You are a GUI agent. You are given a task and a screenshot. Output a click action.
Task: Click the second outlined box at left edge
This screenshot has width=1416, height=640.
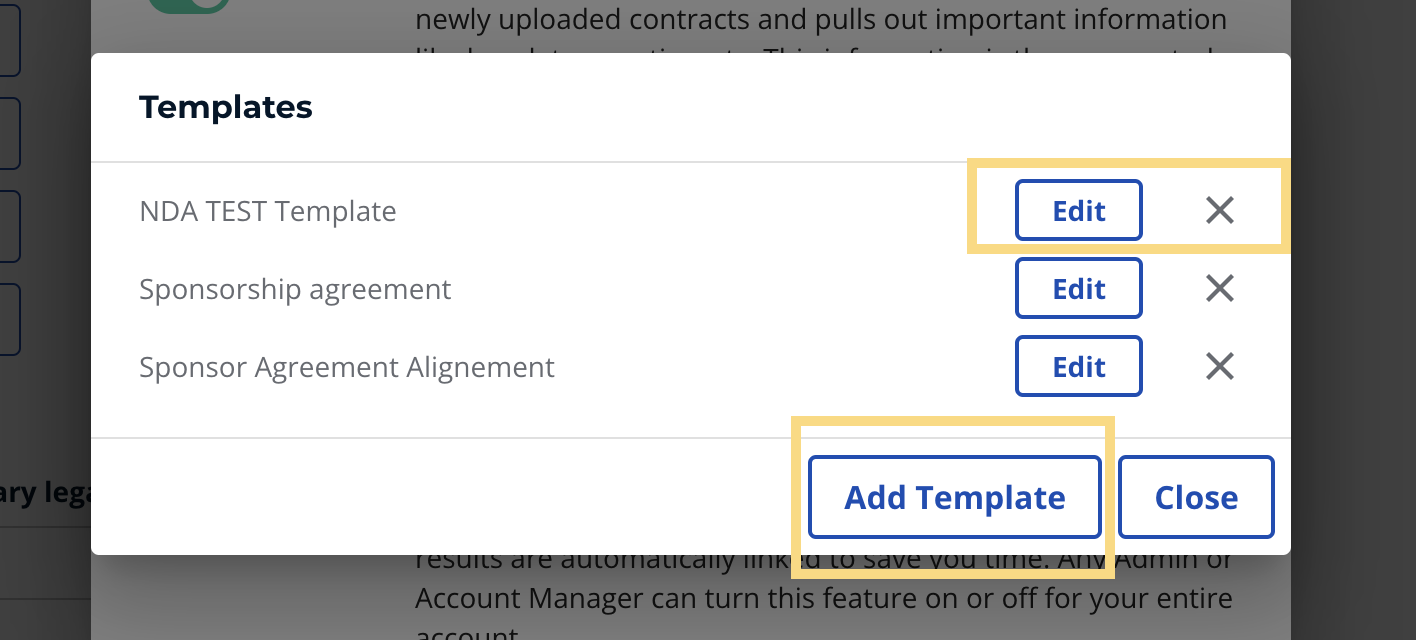click(x=9, y=133)
